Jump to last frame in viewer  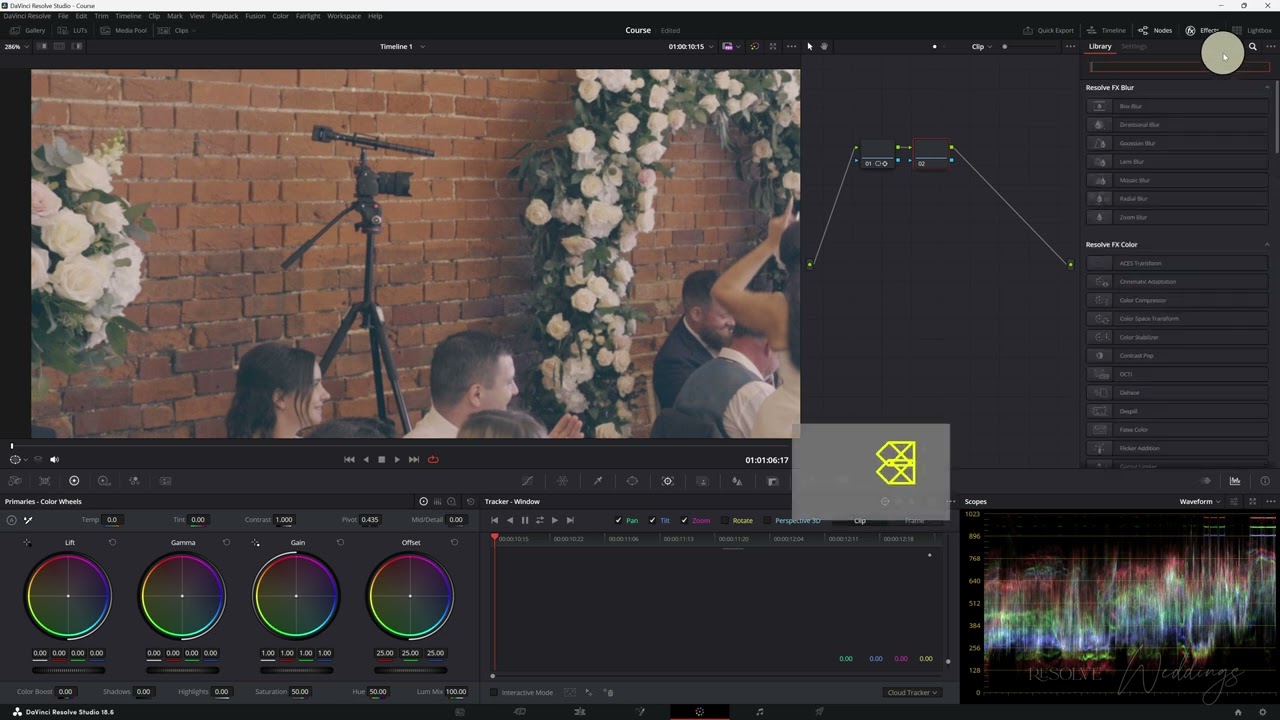413,460
